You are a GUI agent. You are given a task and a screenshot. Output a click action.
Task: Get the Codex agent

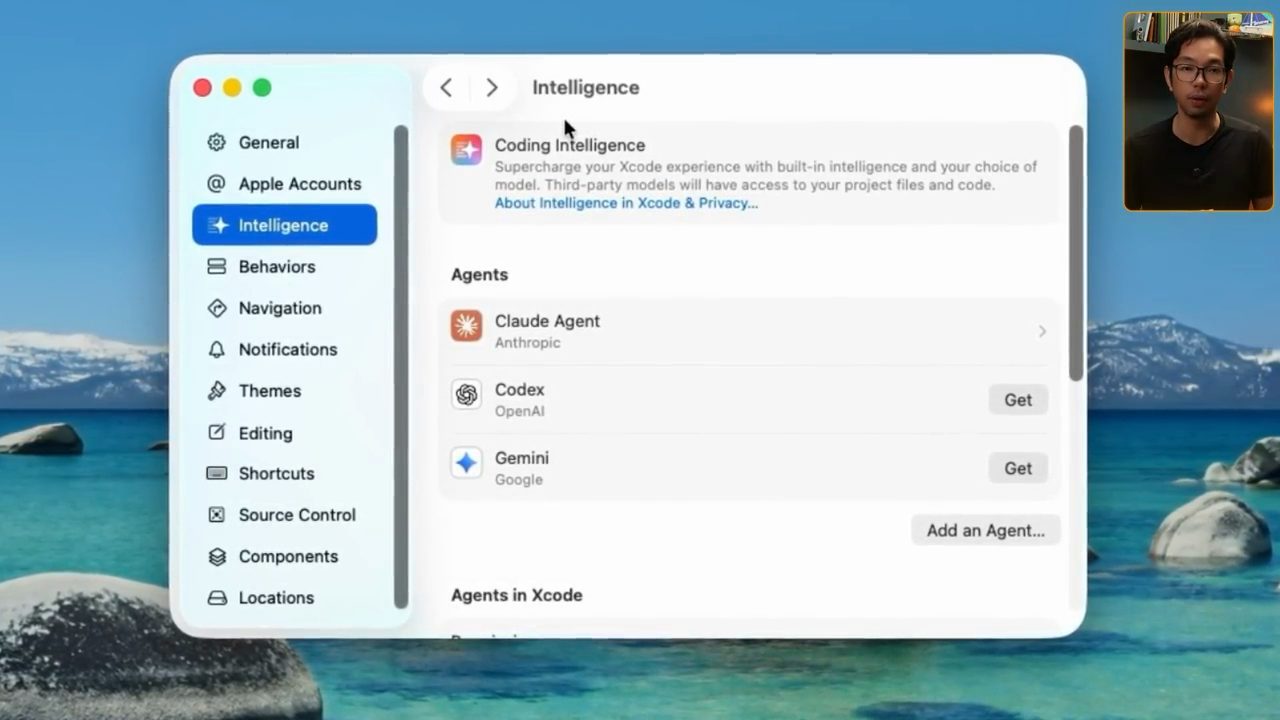coord(1018,400)
